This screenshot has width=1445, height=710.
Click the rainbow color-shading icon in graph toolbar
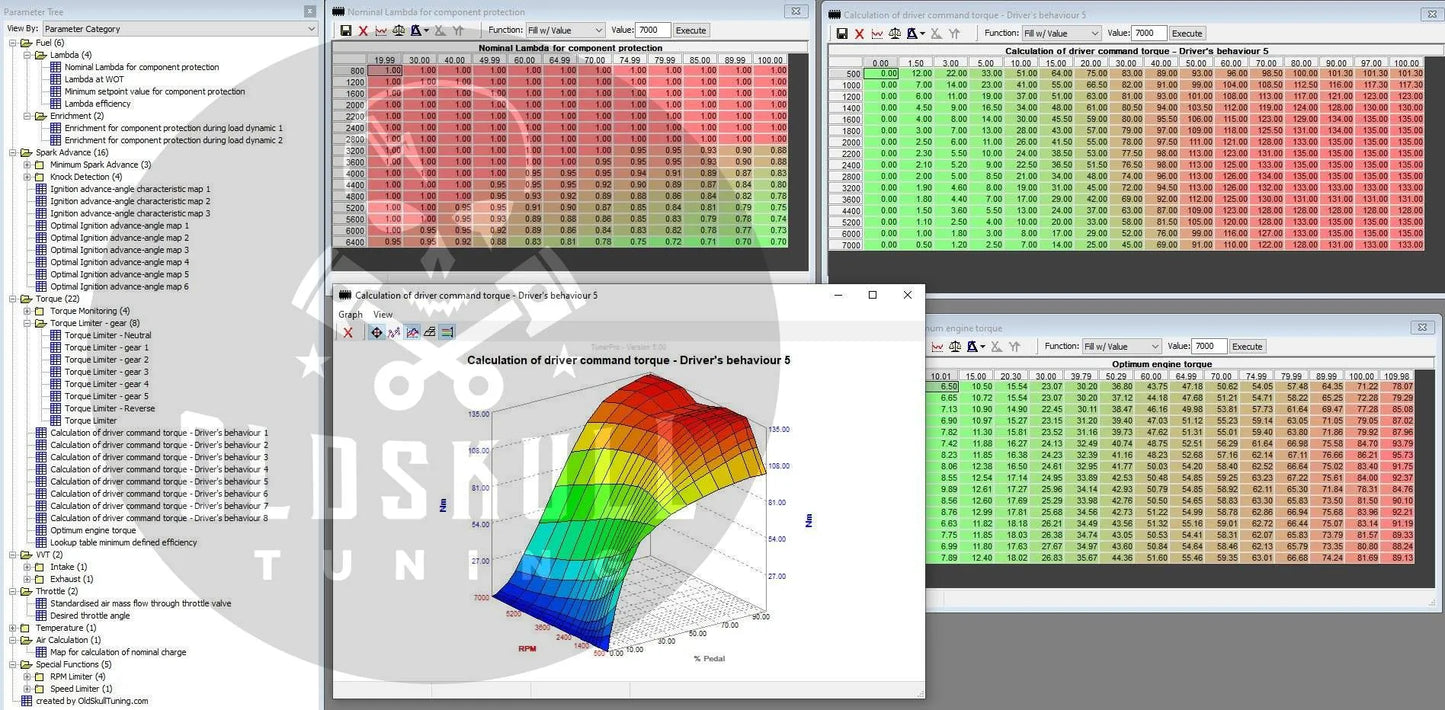point(447,332)
